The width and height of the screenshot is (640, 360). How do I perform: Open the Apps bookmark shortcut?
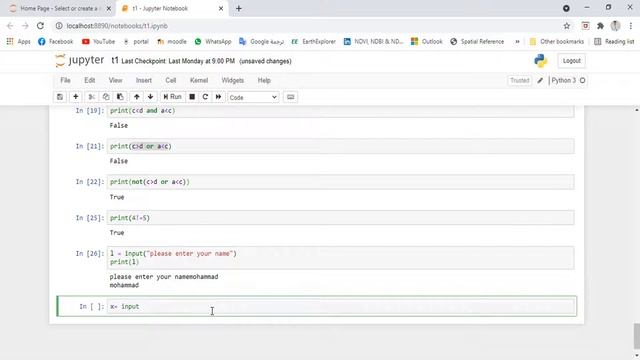(19, 42)
